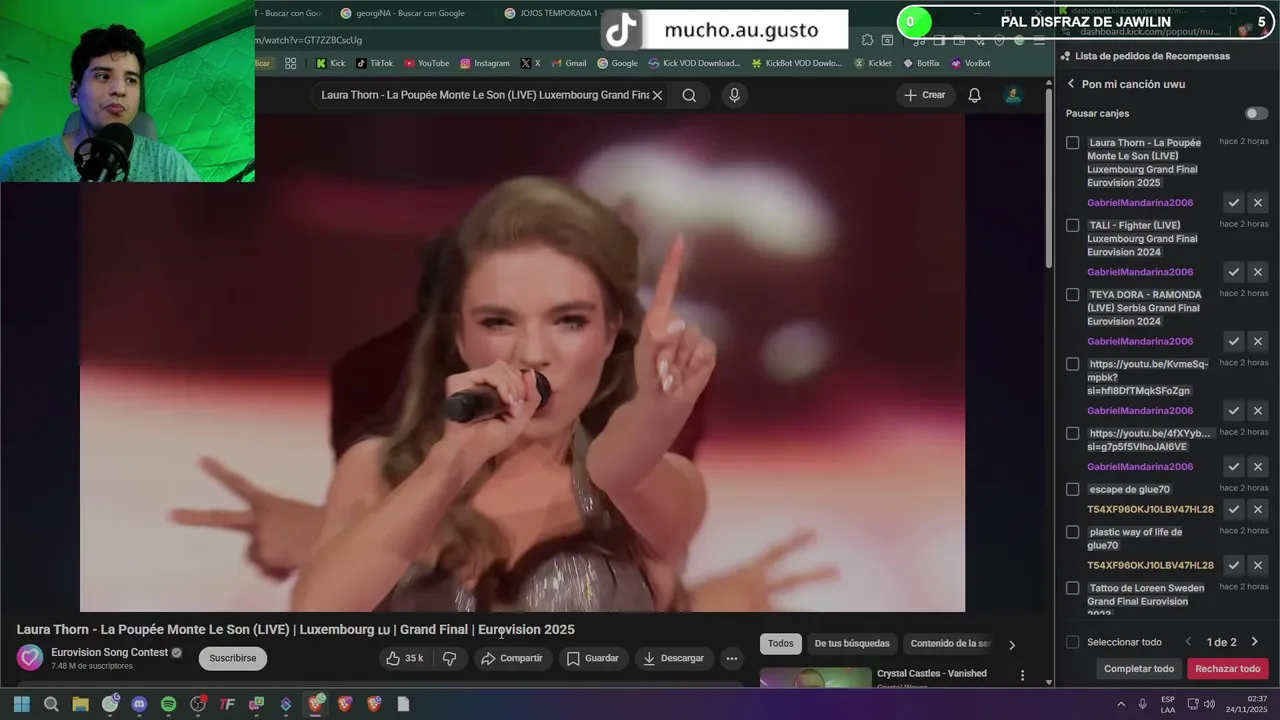The width and height of the screenshot is (1280, 720).
Task: Open the video more actions ellipsis
Action: click(x=732, y=658)
